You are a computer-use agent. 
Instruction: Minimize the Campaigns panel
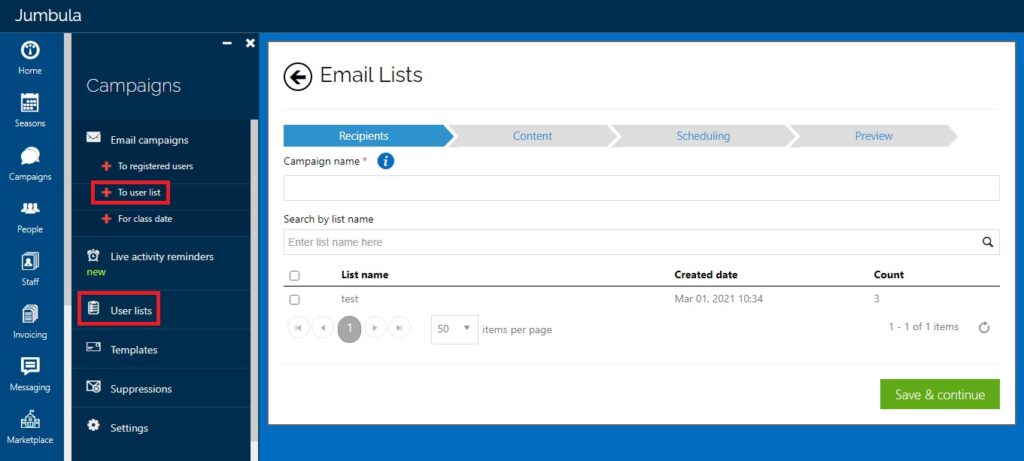pos(227,43)
